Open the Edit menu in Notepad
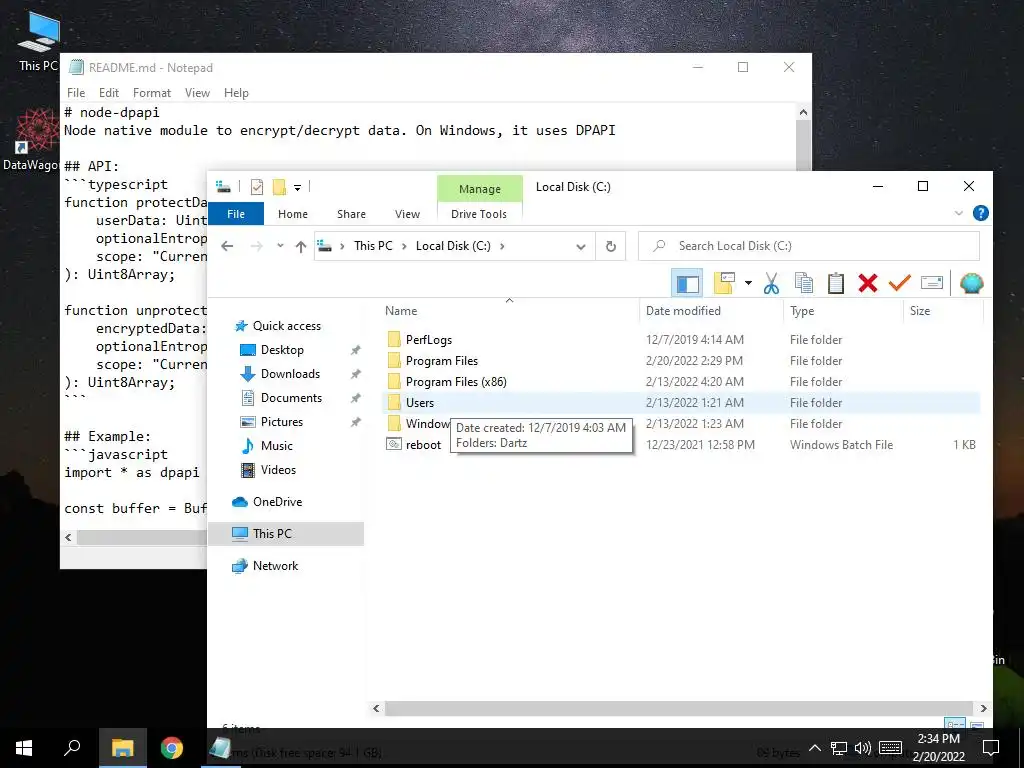This screenshot has width=1024, height=768. (x=108, y=93)
